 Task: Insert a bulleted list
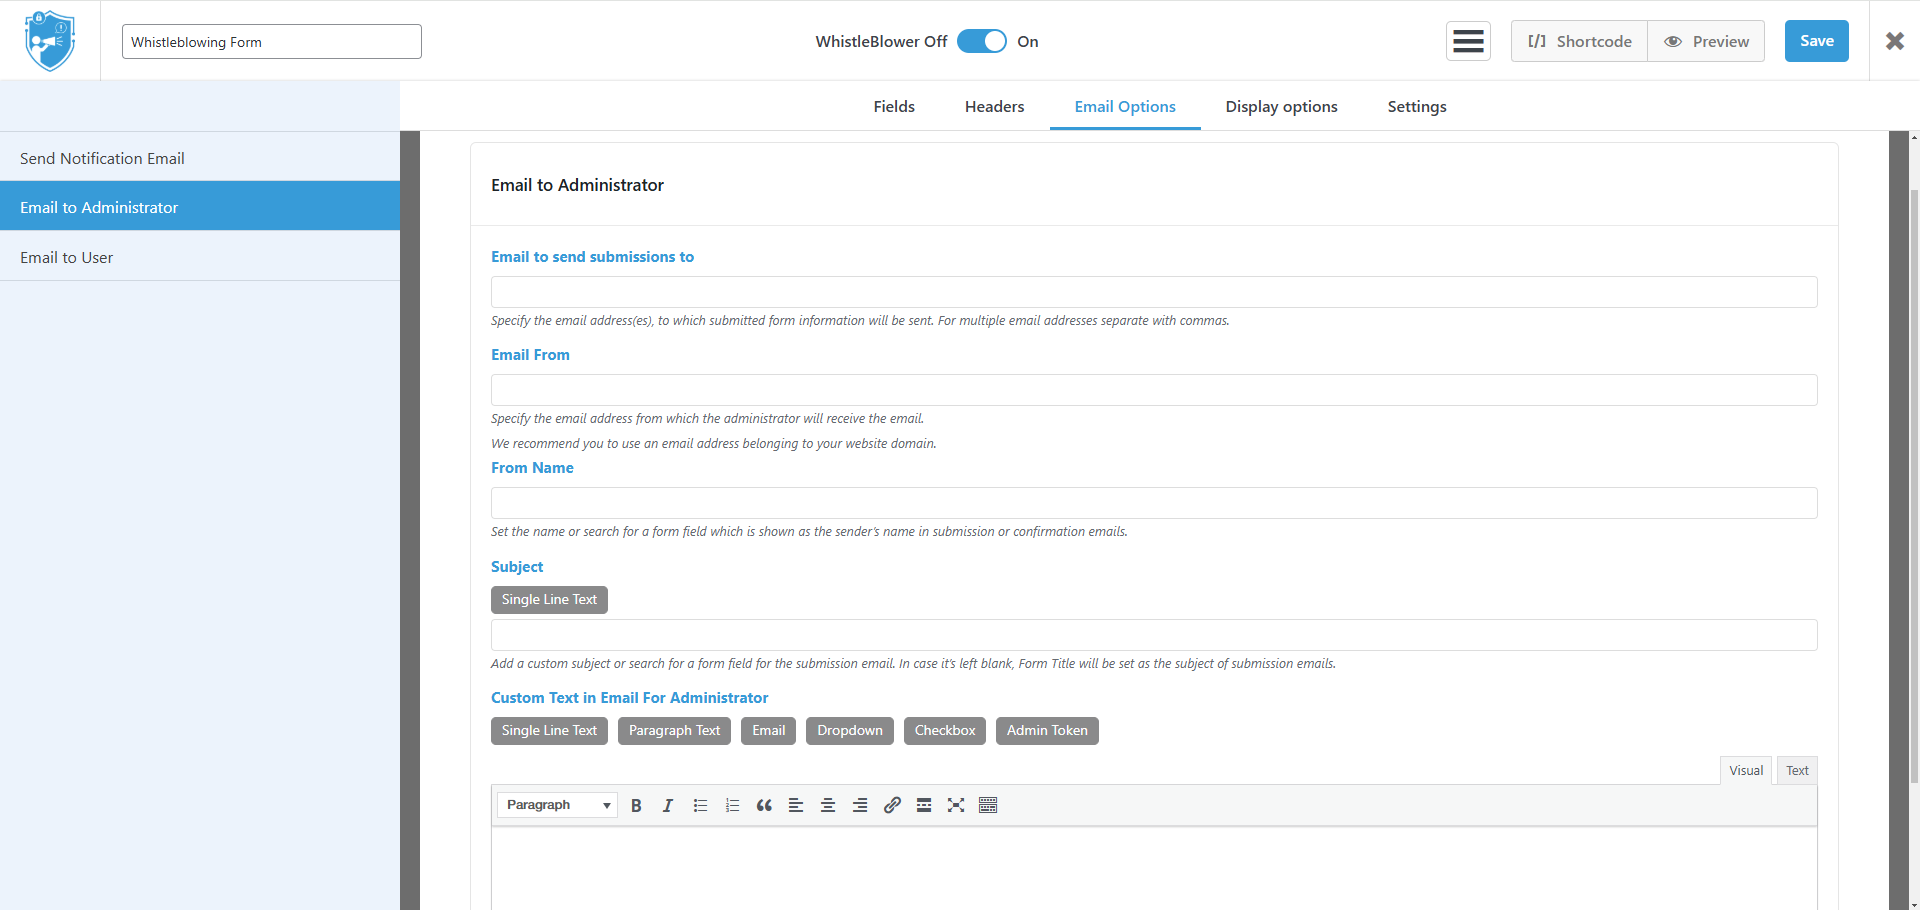click(x=700, y=805)
